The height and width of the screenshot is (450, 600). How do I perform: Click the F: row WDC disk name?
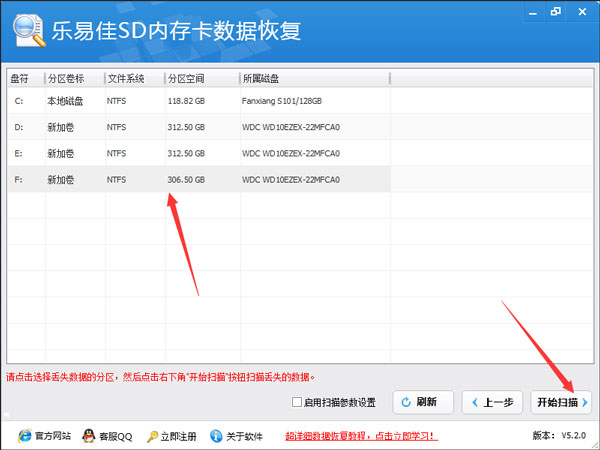291,179
